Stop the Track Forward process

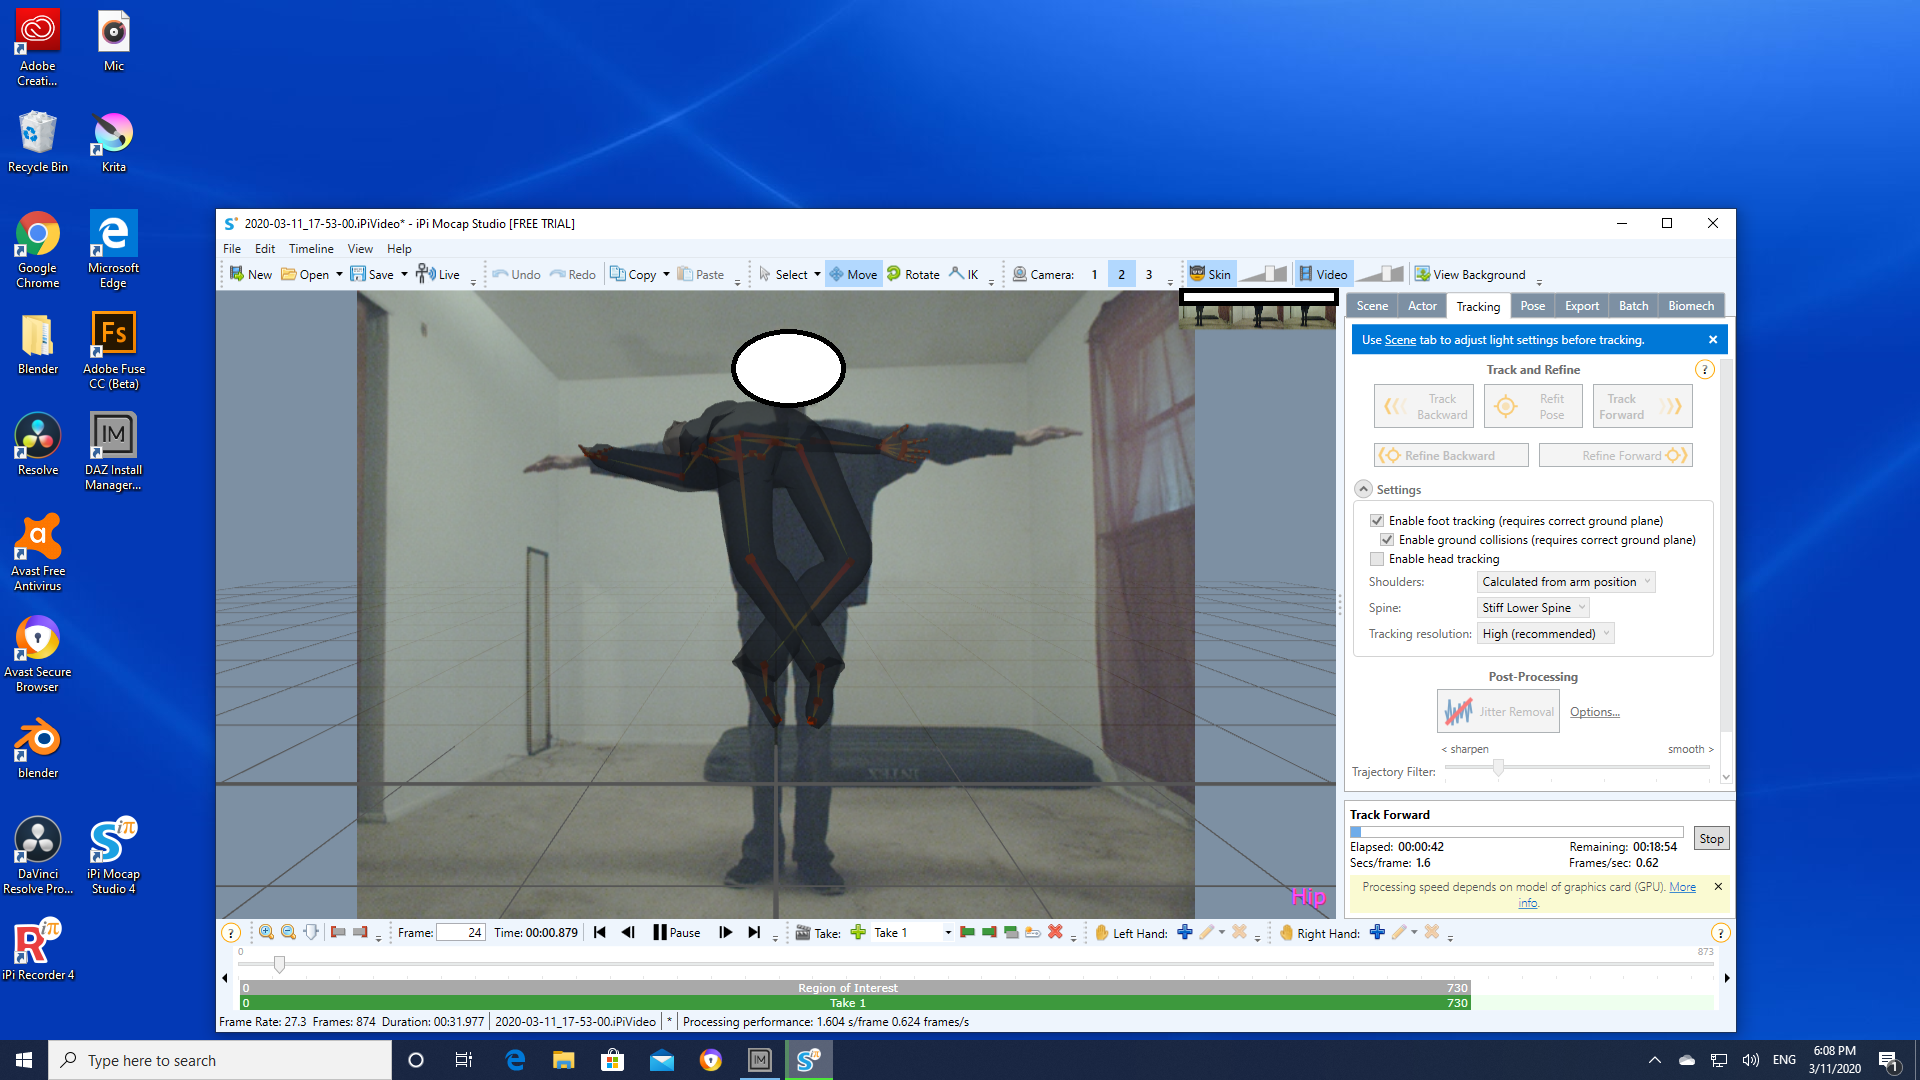coord(1711,838)
